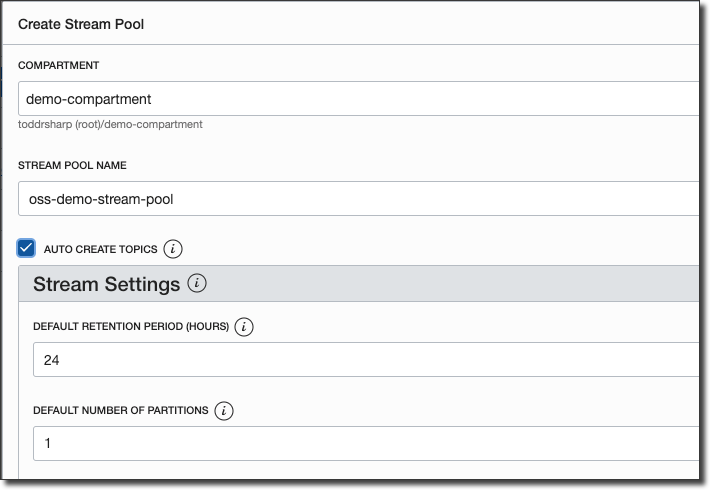Click the Default Number of Partitions label

(x=120, y=411)
